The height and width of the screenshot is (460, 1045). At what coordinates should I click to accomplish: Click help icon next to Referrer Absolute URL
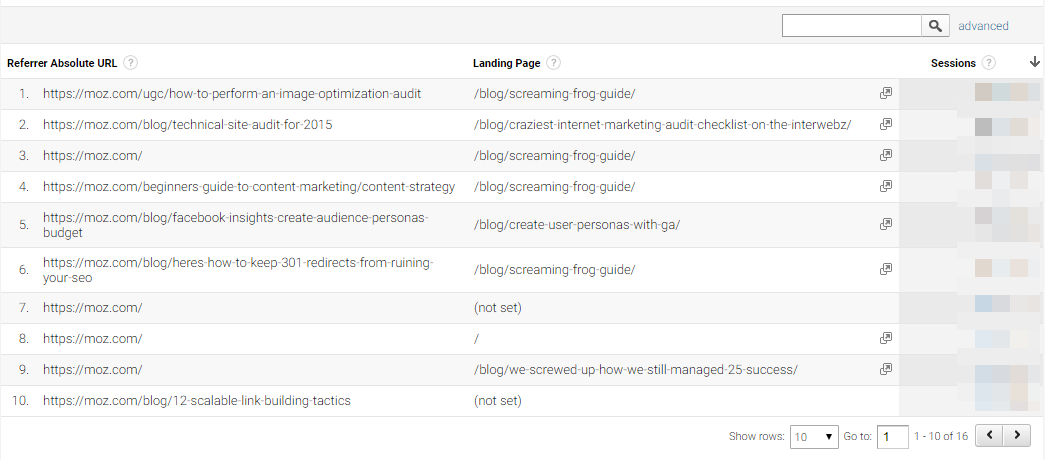point(130,63)
